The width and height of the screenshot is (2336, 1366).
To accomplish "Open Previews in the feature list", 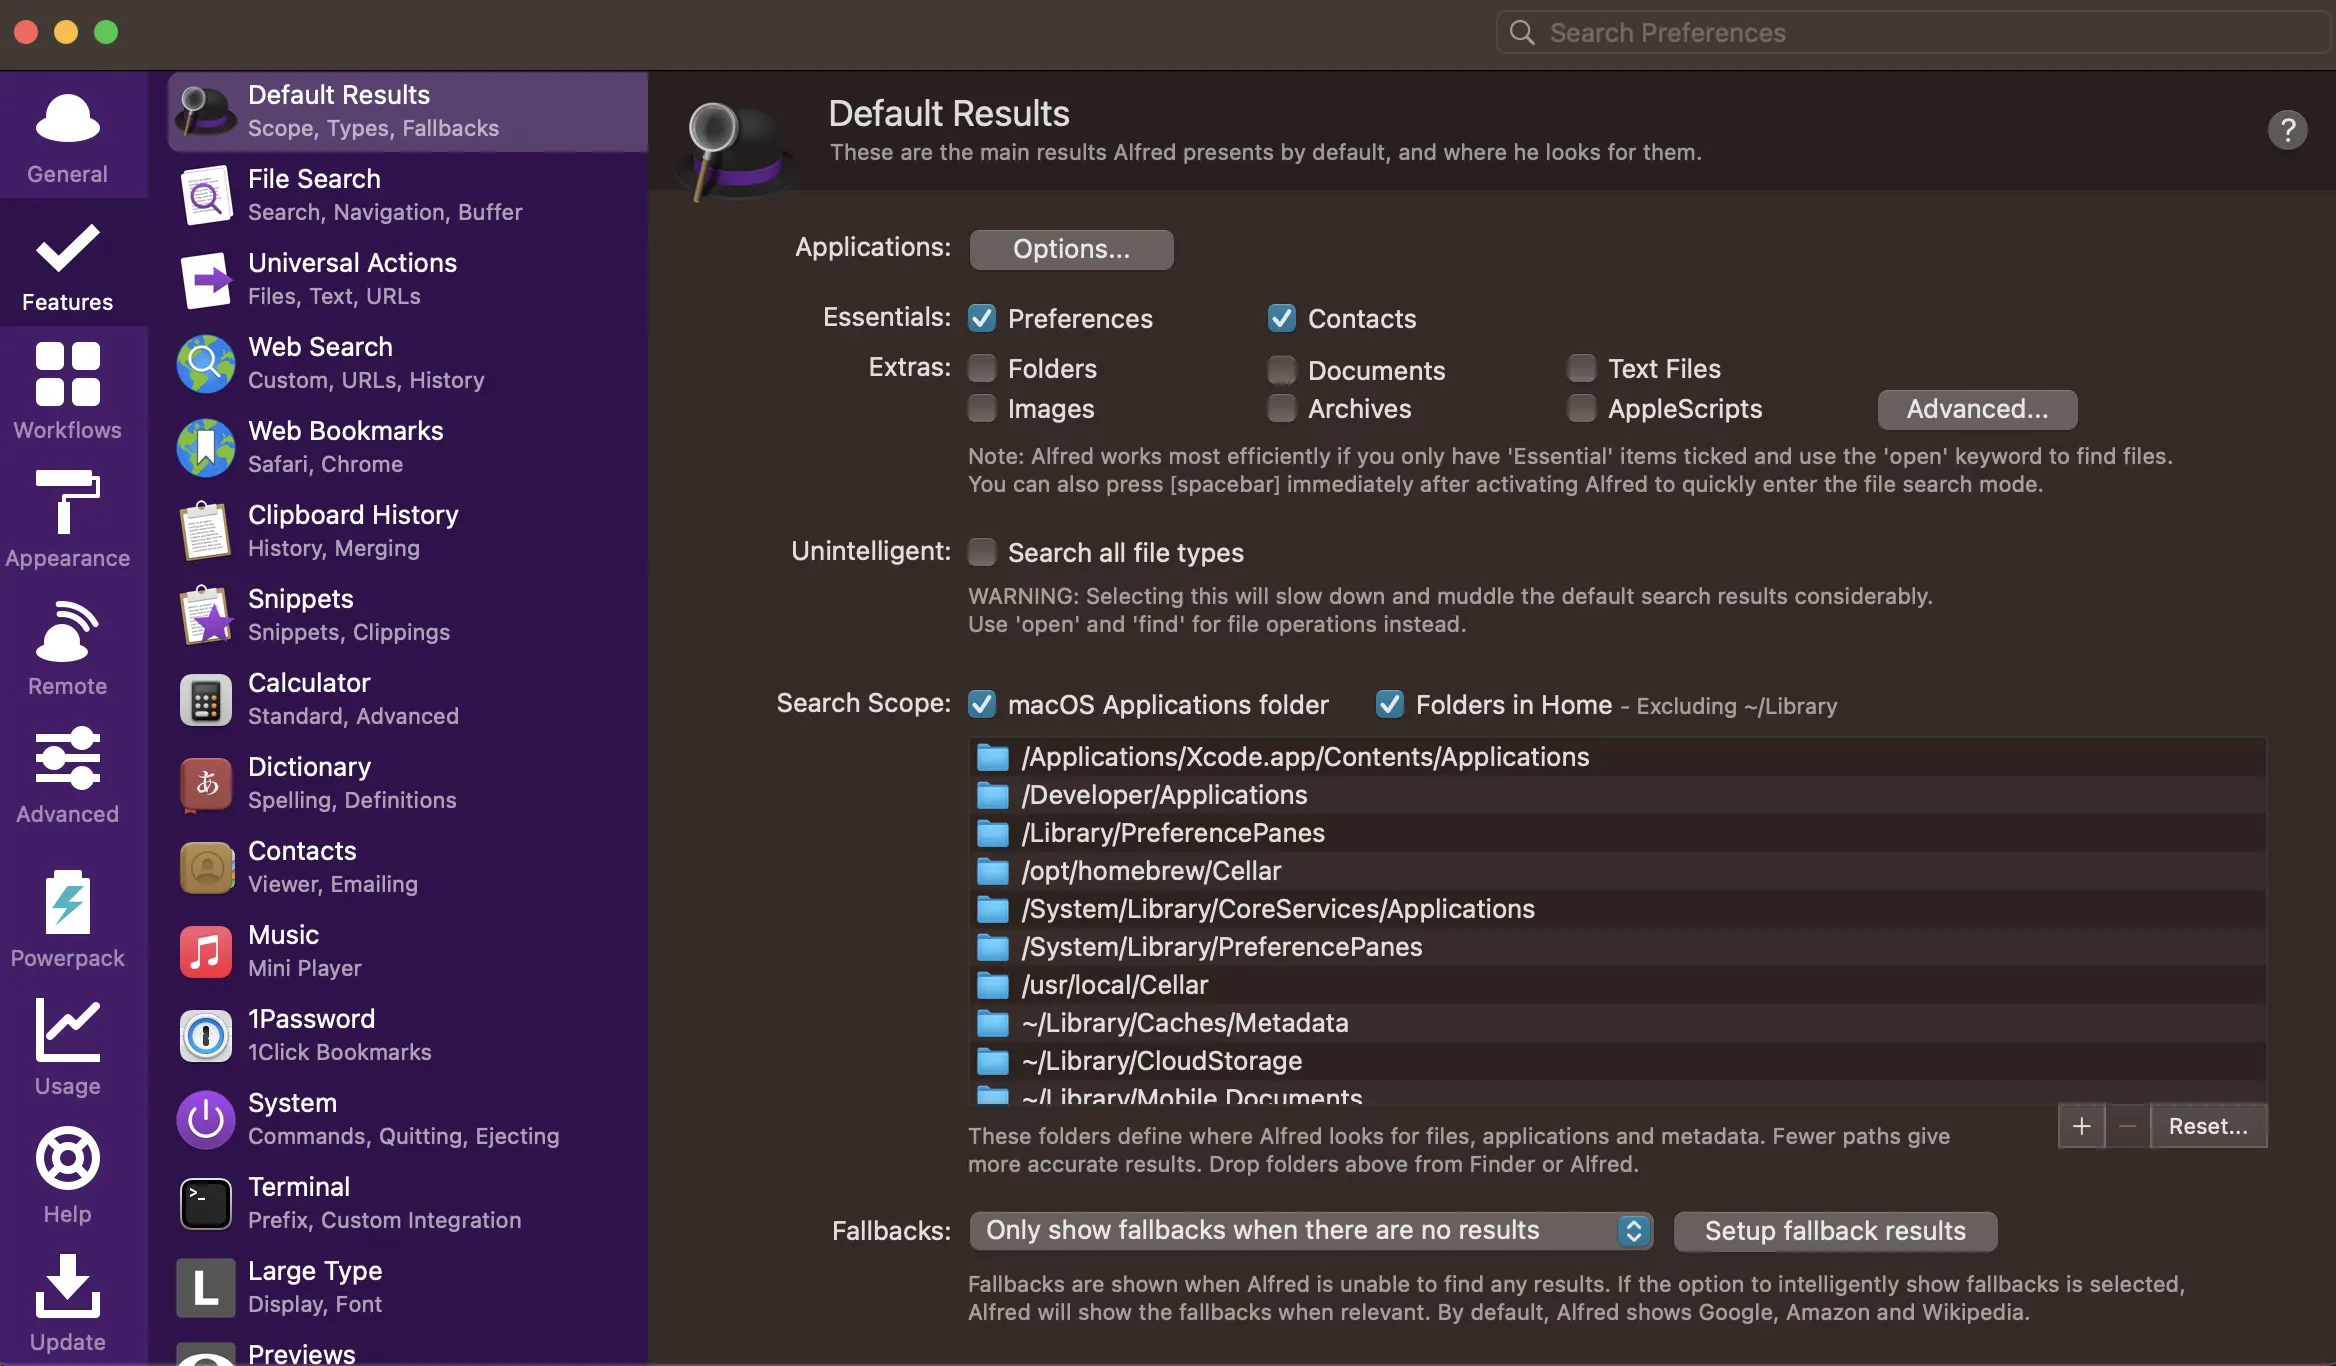I will click(x=408, y=1352).
